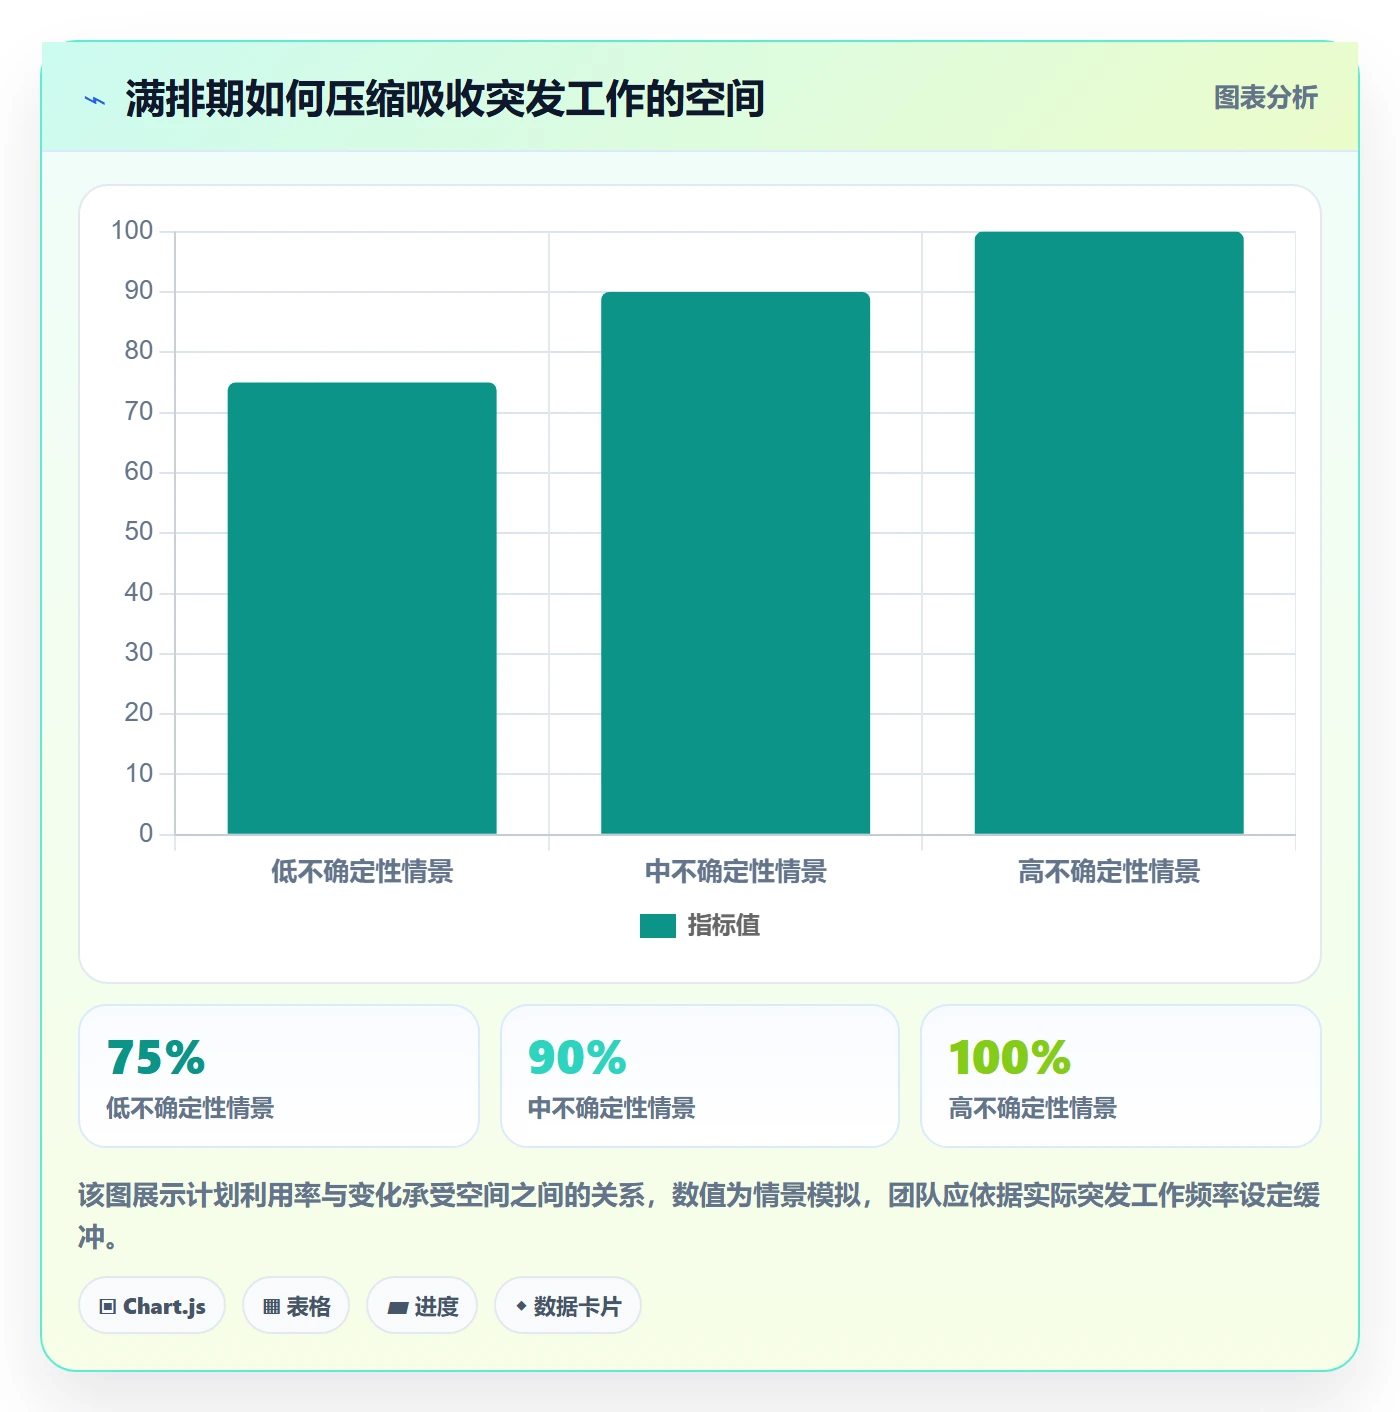Viewport: 1400px width, 1412px height.
Task: Click the 50 y-axis tick label
Action: click(x=139, y=532)
